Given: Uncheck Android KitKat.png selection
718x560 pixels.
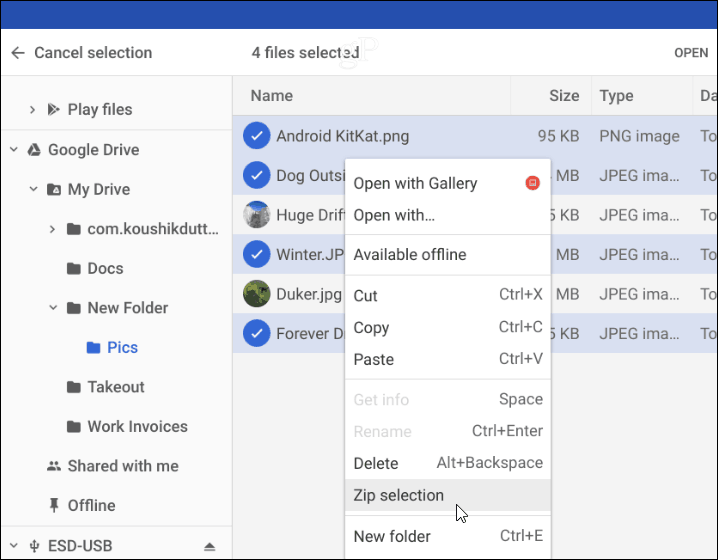Looking at the screenshot, I should pyautogui.click(x=256, y=136).
